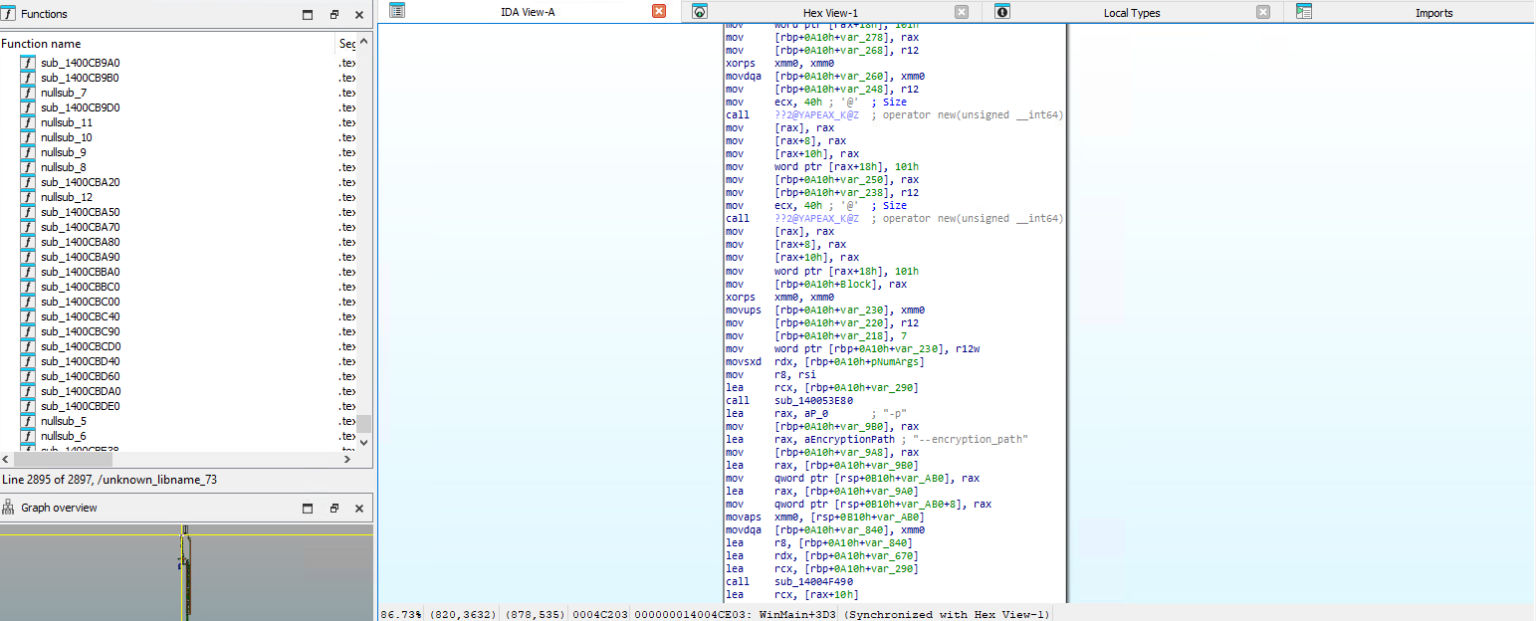This screenshot has height=621, width=1536.
Task: Select nullsub_12 in the functions list
Action: coord(66,197)
